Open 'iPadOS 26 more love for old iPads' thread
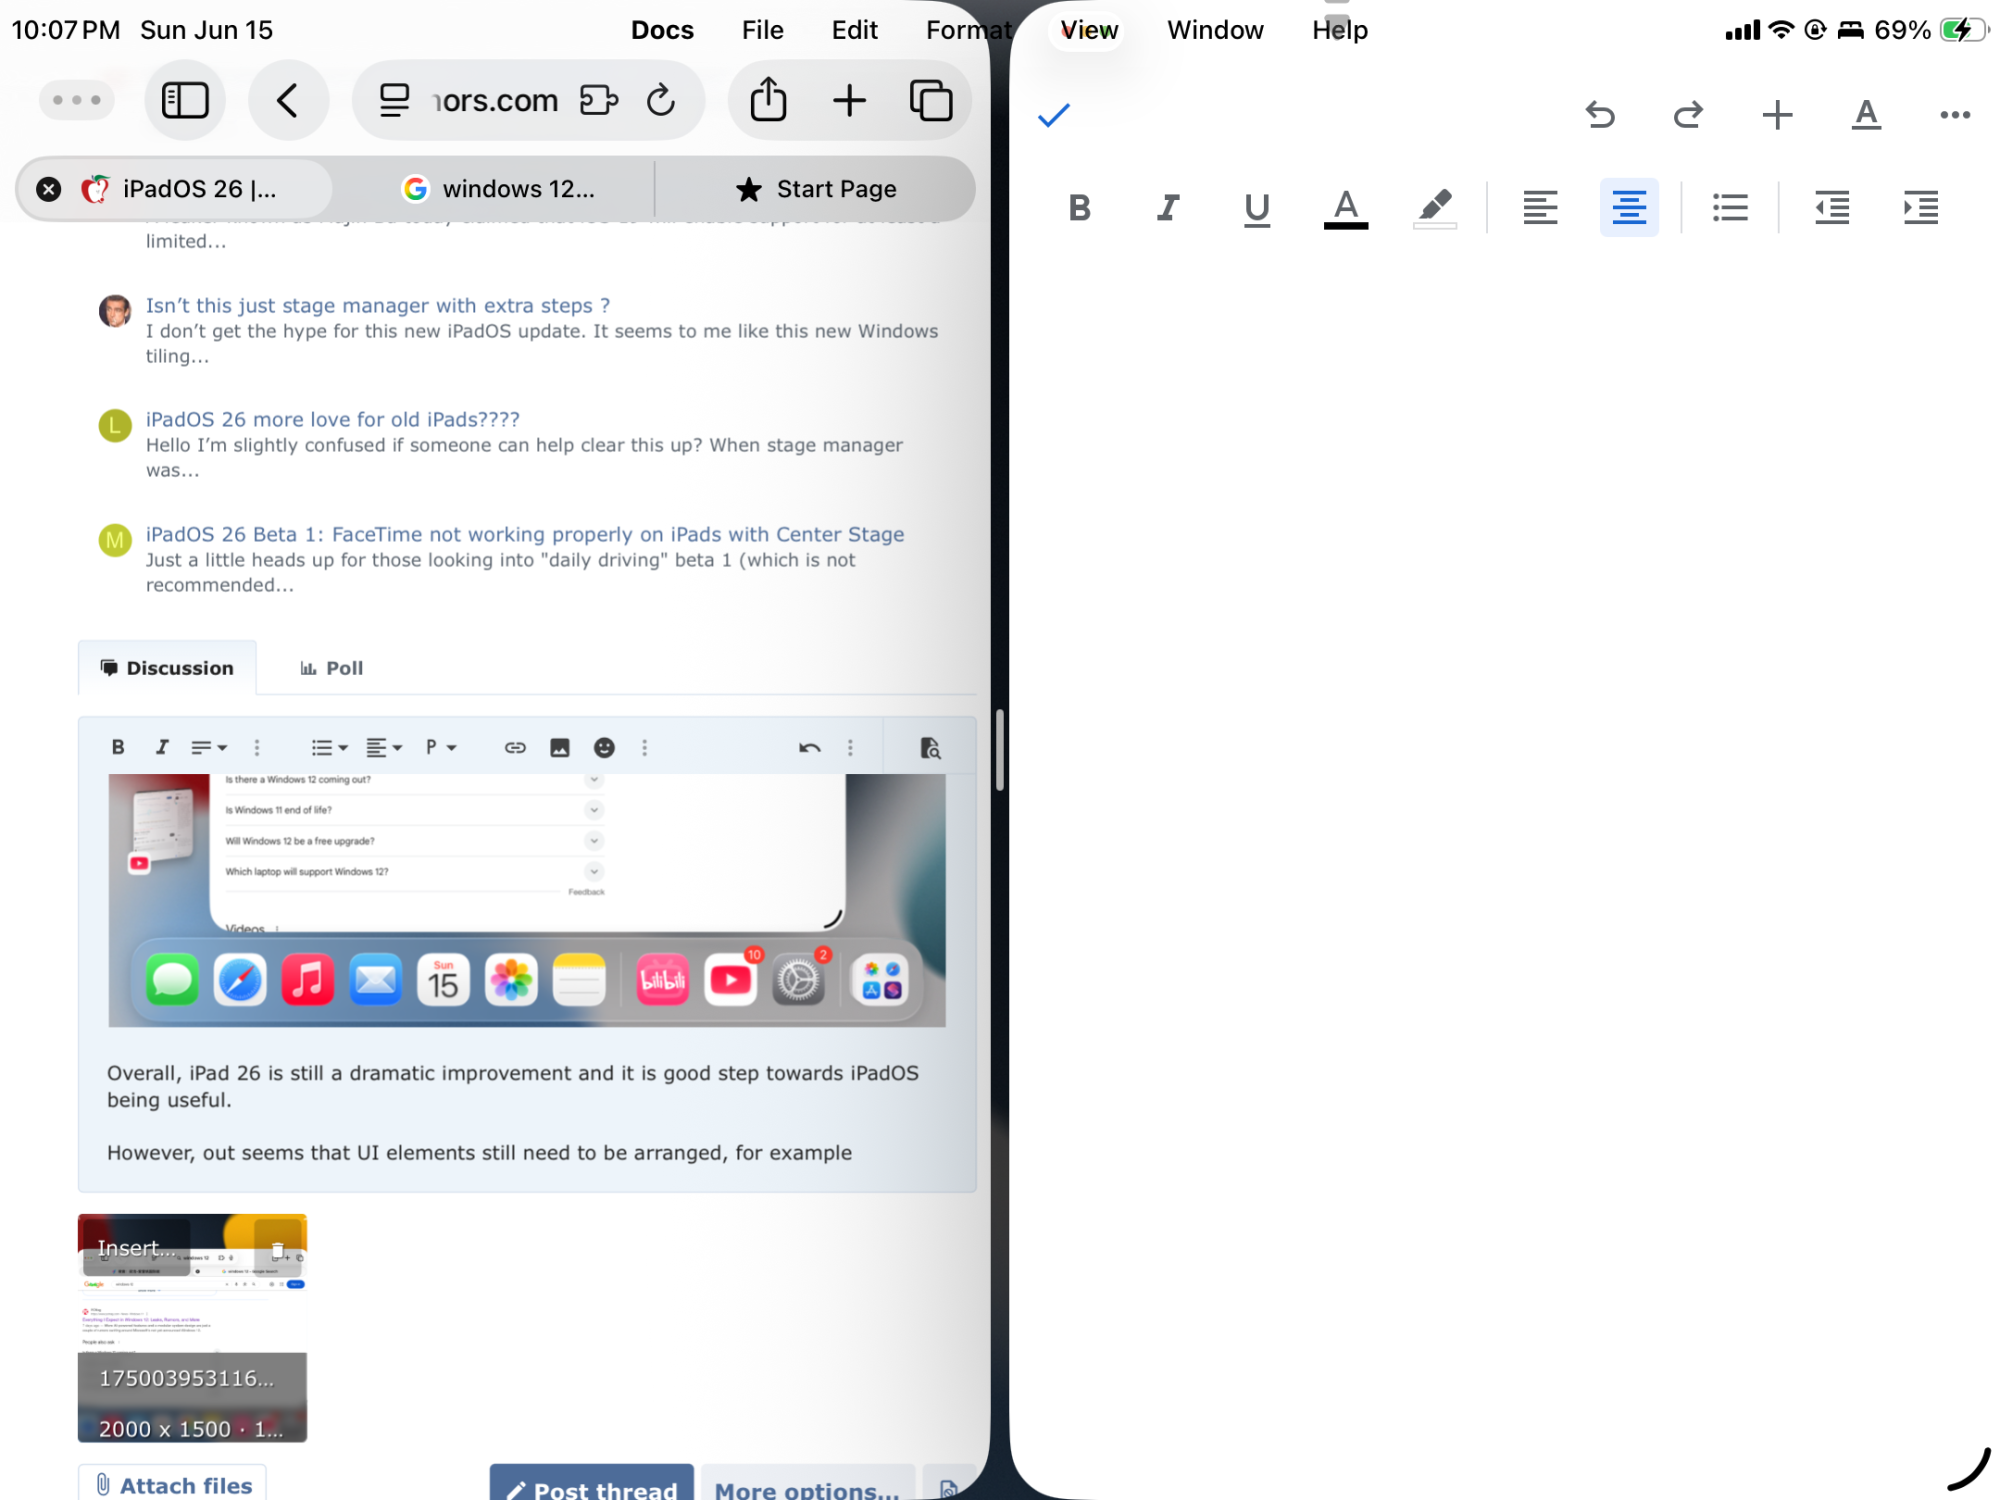The height and width of the screenshot is (1500, 2000). (333, 419)
